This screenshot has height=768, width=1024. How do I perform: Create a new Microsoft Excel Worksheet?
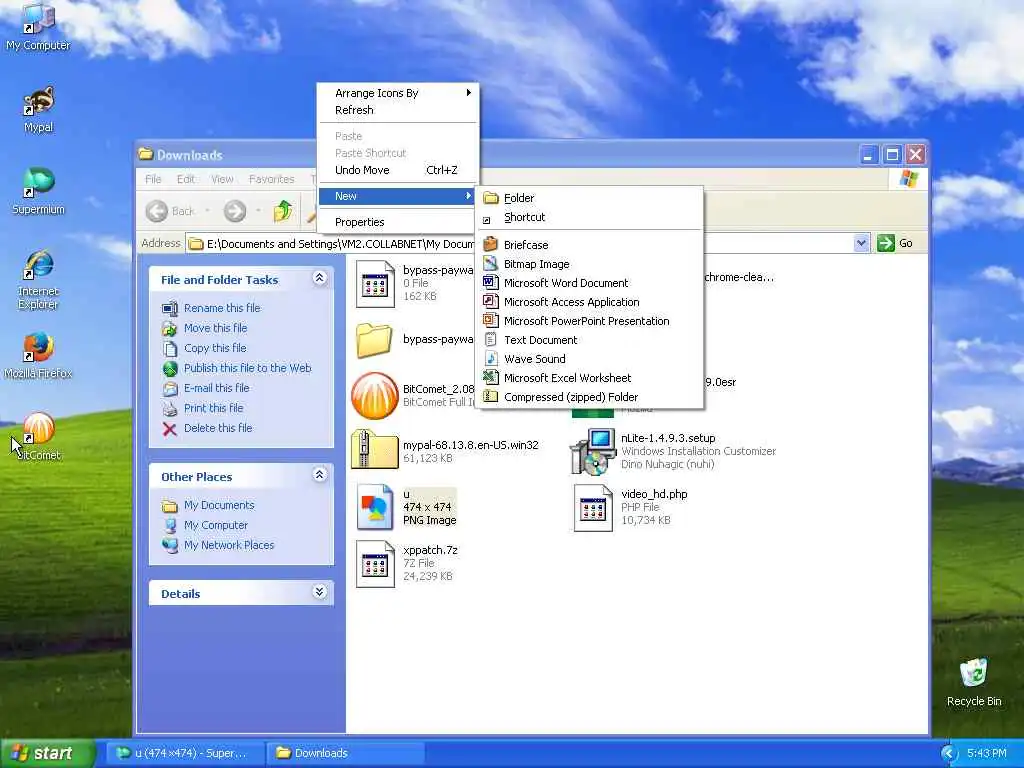(590, 377)
